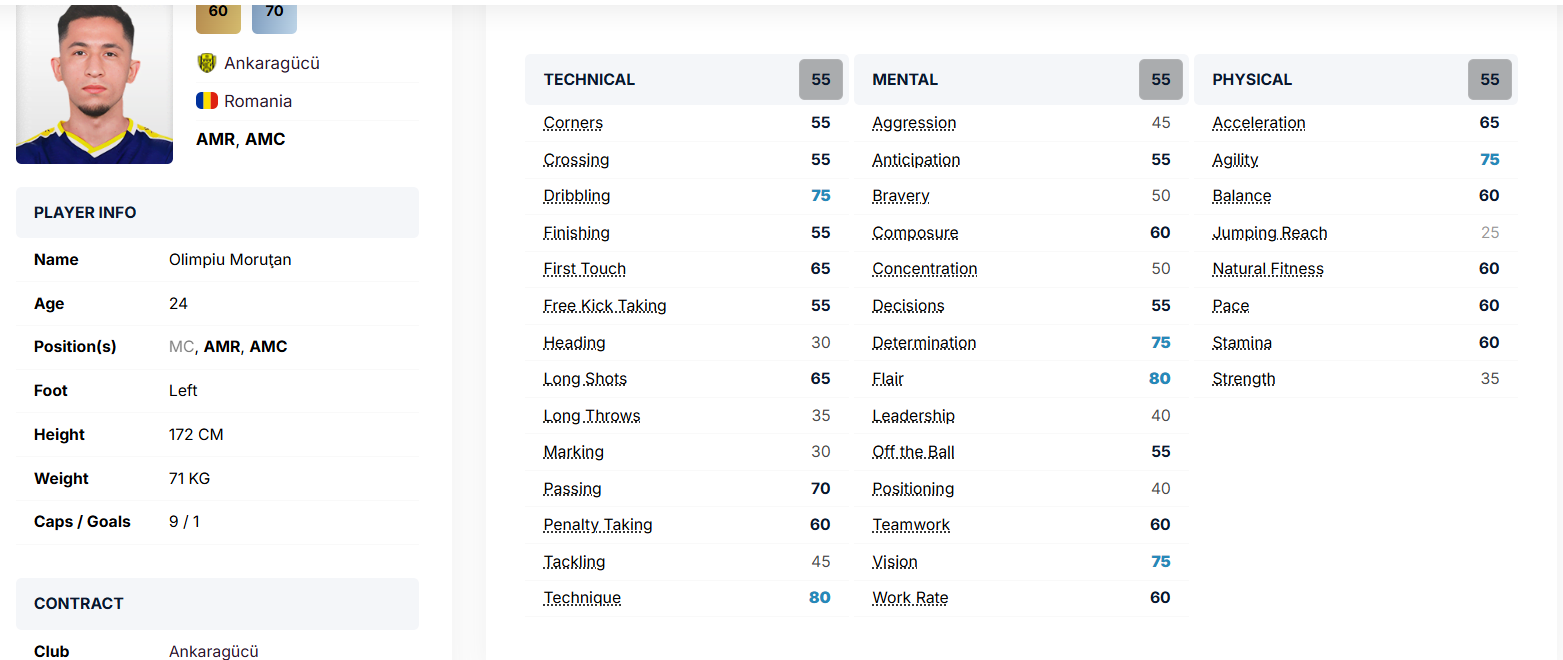Click the Technical 55 score badge
1563x660 pixels.
coord(821,80)
